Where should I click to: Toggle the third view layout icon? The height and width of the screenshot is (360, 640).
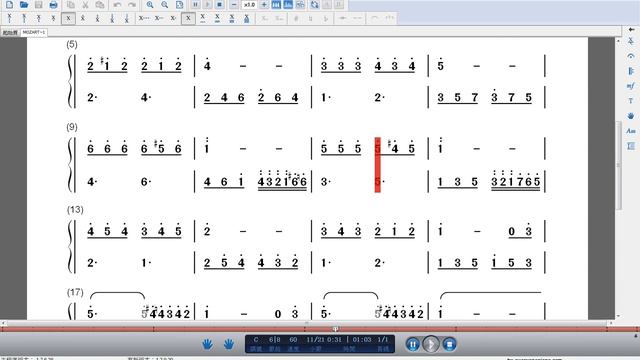(300, 5)
